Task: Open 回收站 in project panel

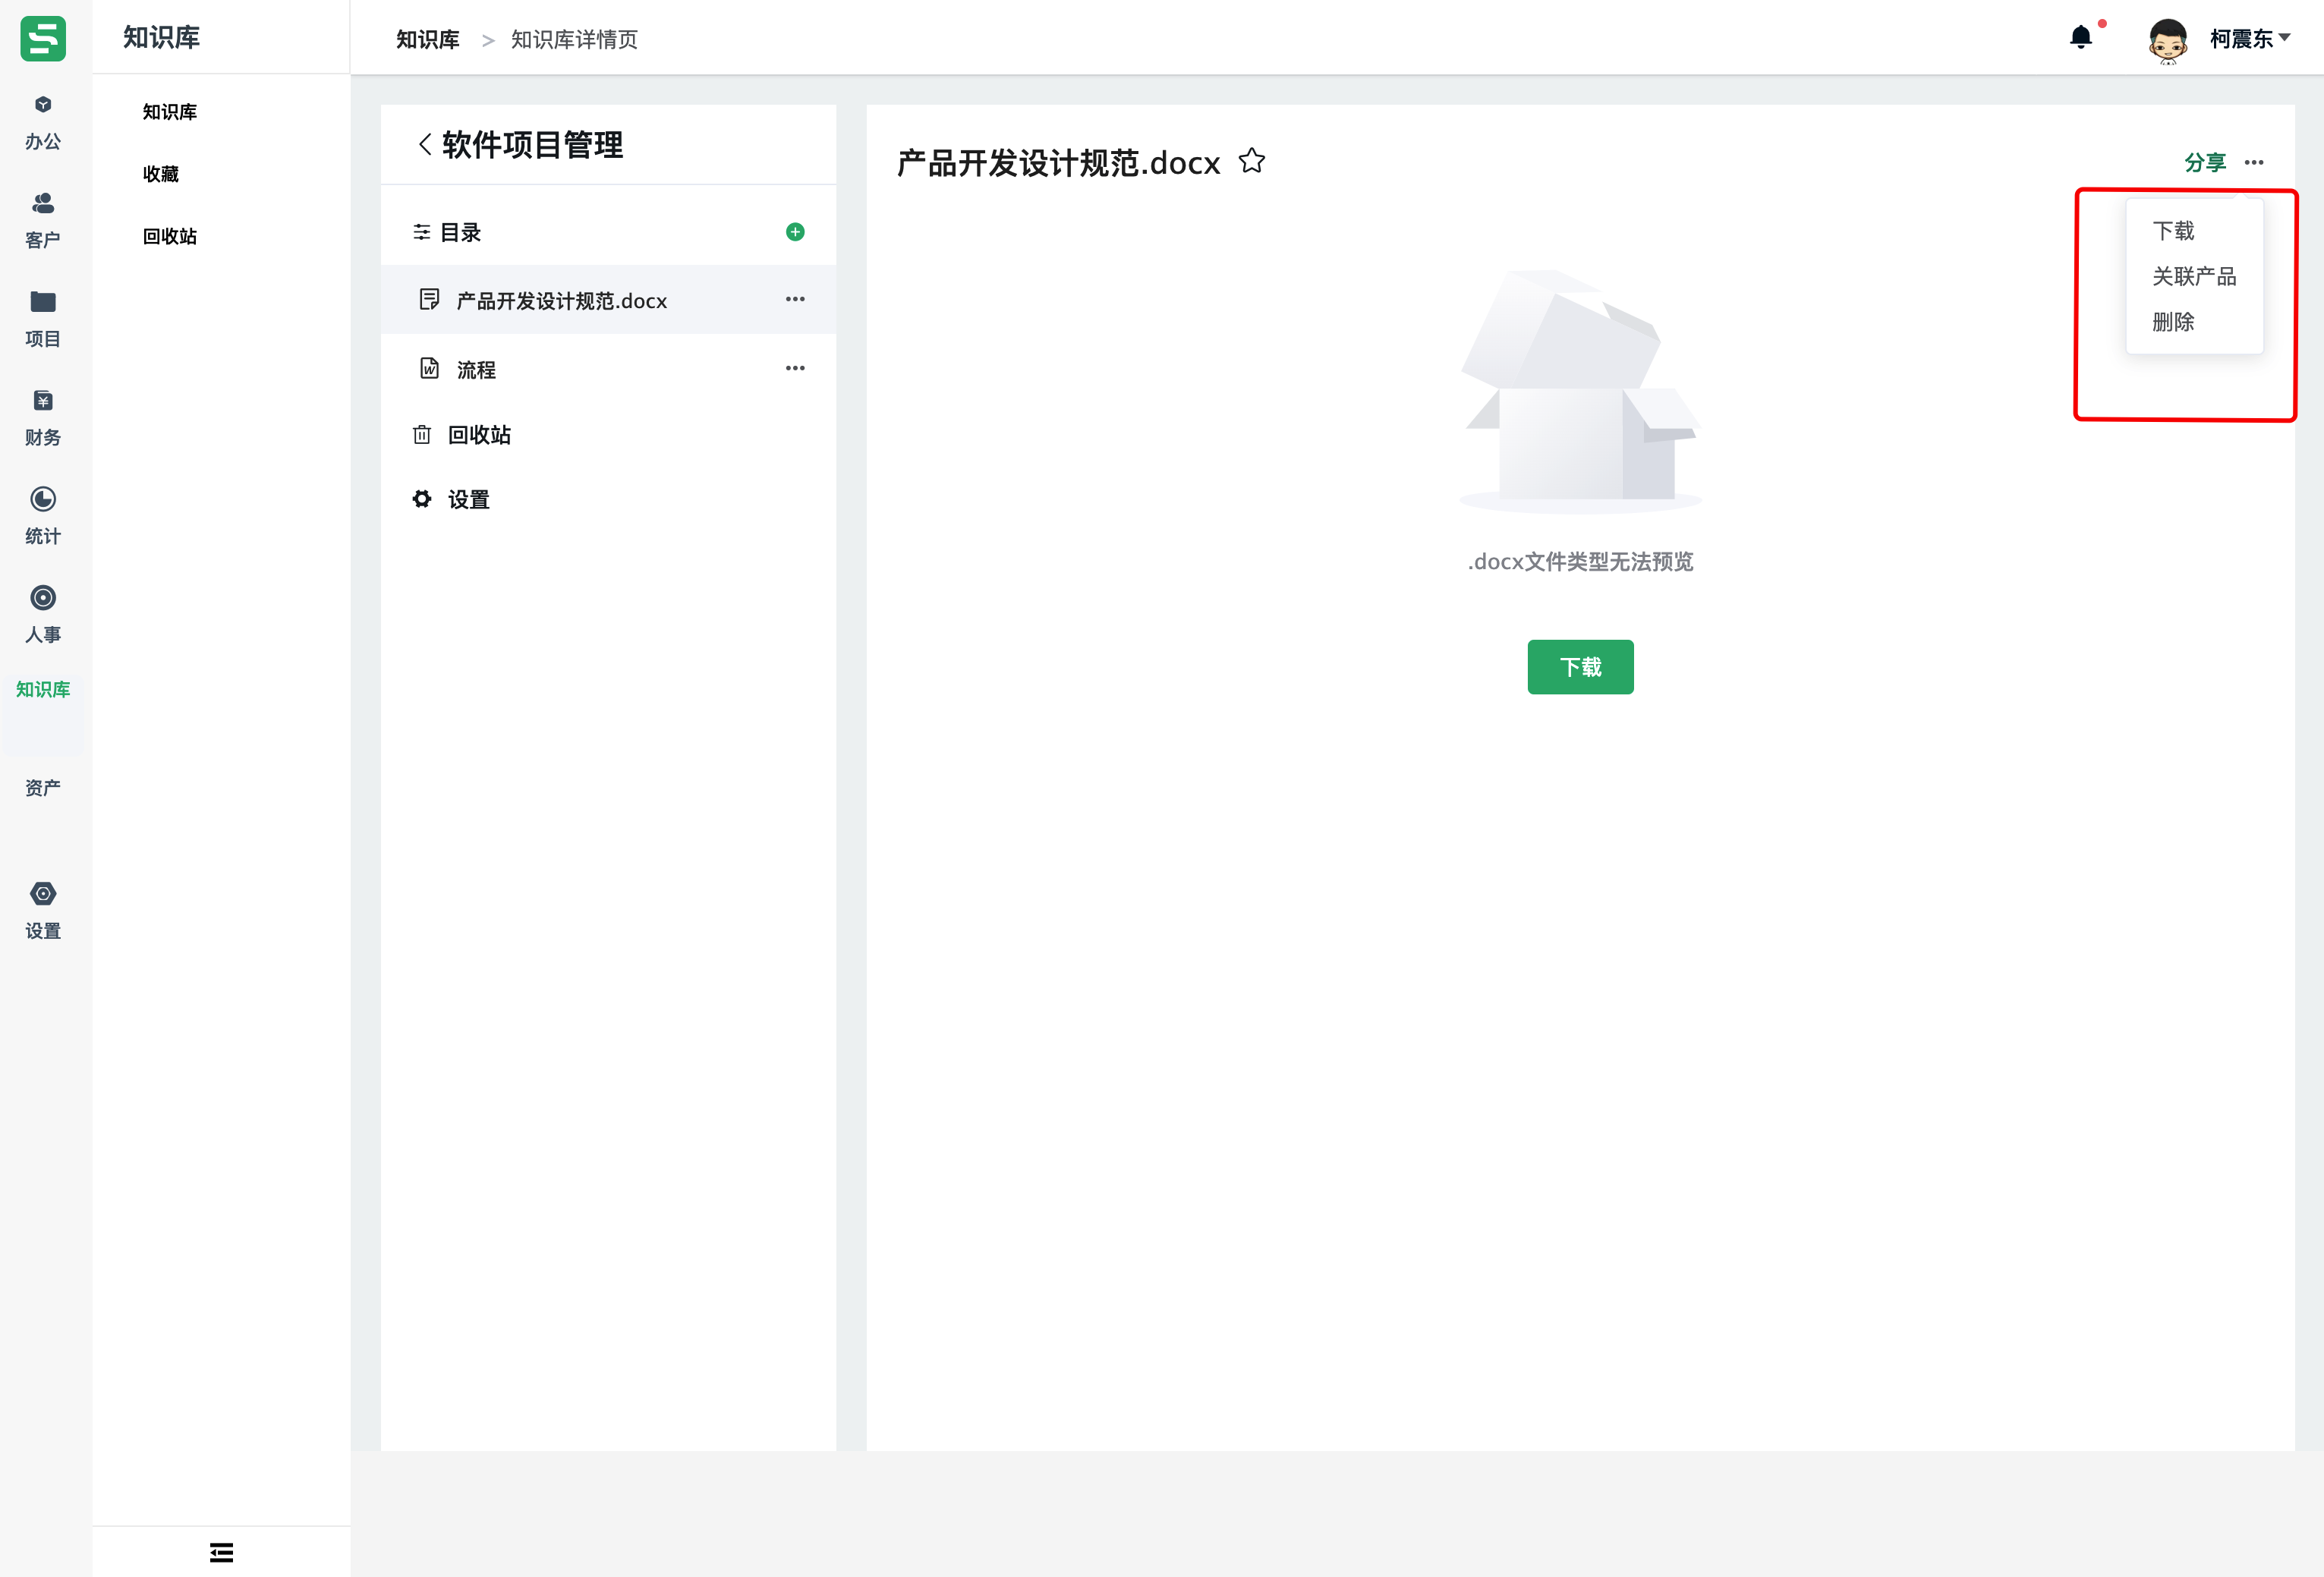Action: [463, 435]
